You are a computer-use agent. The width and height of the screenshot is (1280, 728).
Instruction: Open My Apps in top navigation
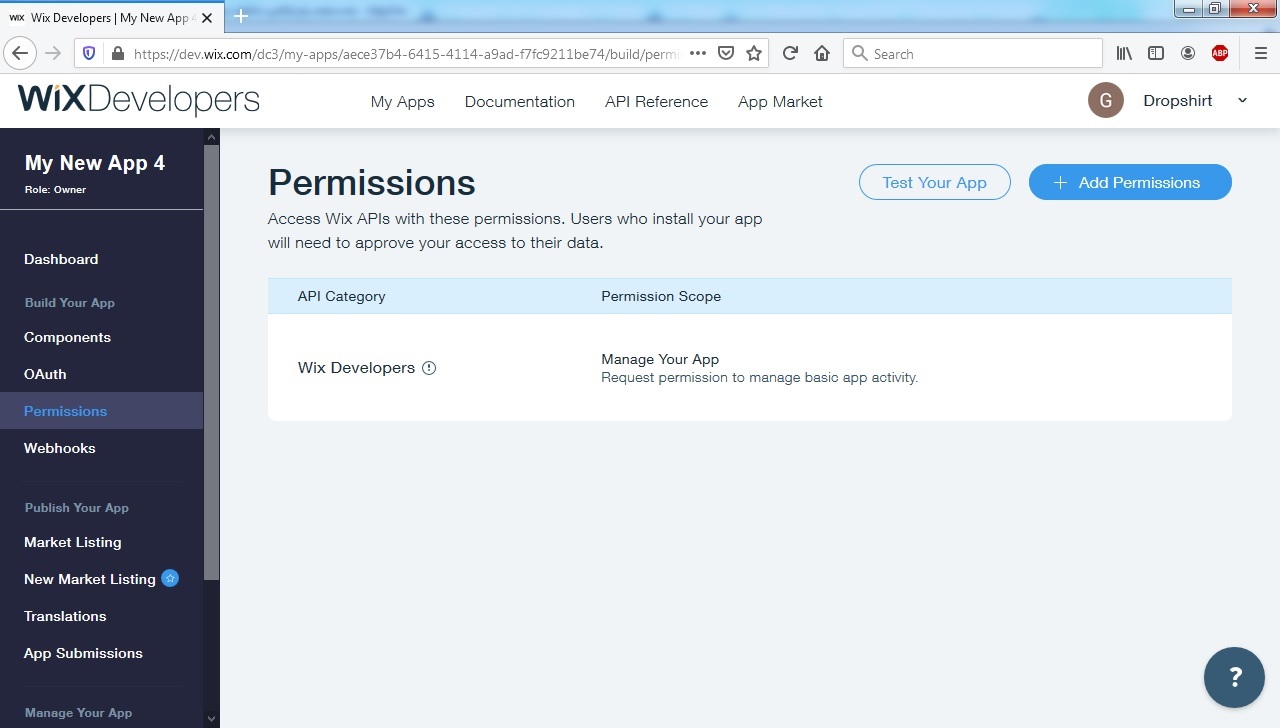pyautogui.click(x=402, y=102)
